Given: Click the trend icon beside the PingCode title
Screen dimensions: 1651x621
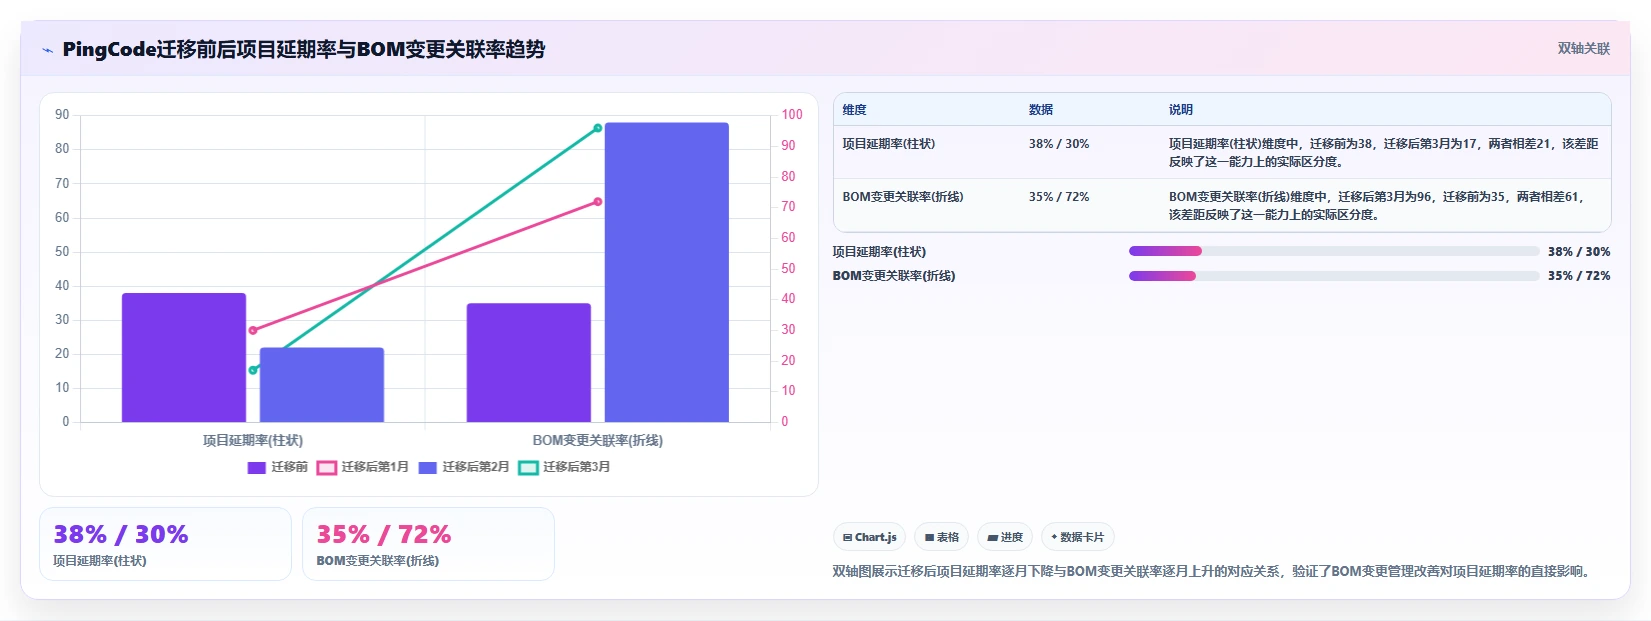Looking at the screenshot, I should [x=47, y=50].
